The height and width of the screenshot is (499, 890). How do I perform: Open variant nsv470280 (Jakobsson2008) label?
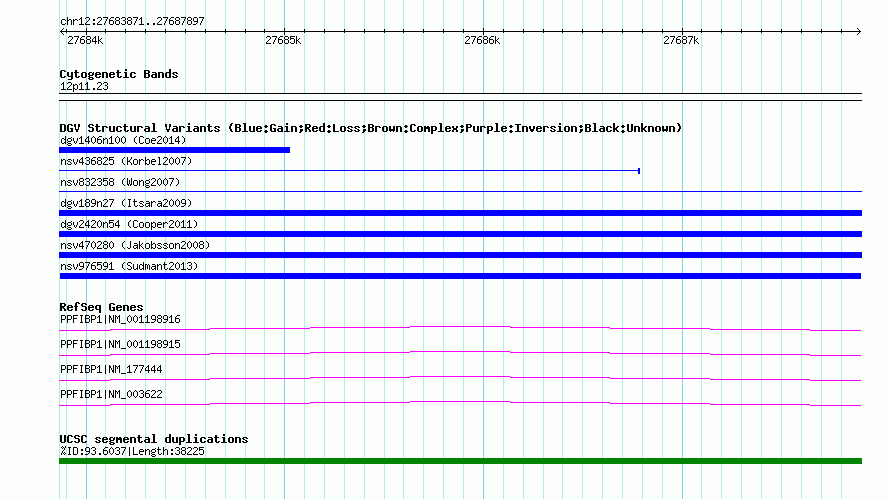[x=135, y=245]
